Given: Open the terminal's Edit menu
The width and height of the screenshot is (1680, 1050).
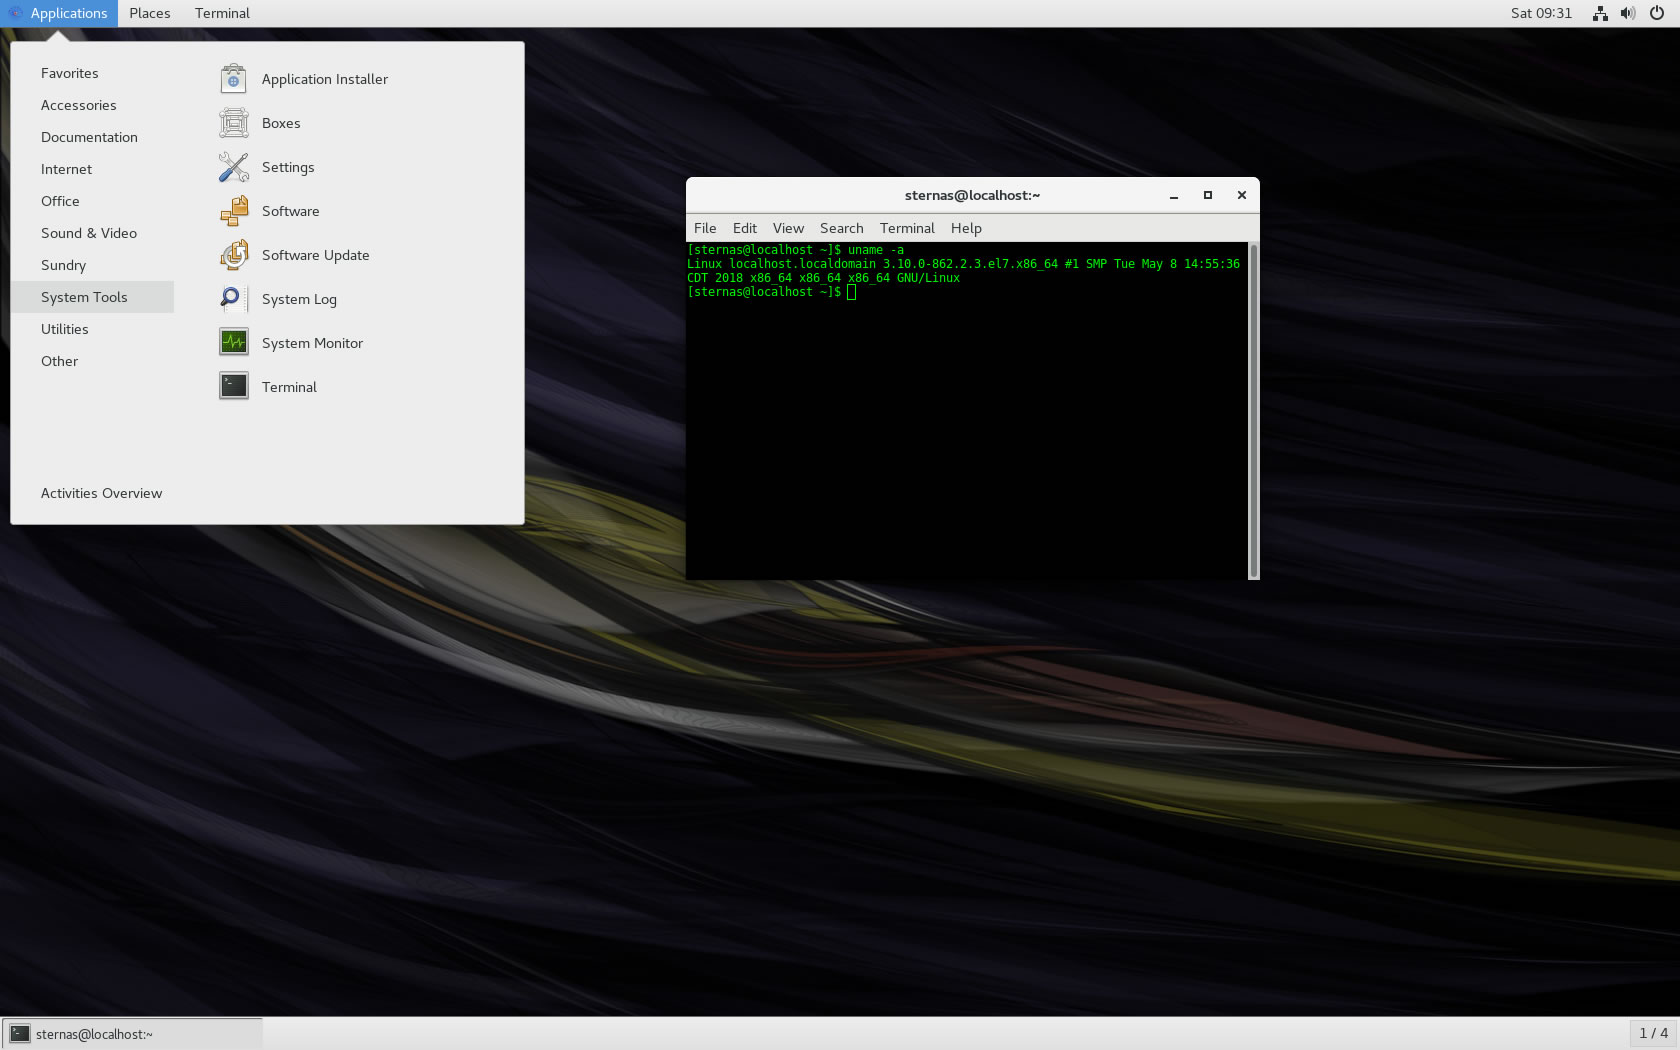Looking at the screenshot, I should (744, 228).
